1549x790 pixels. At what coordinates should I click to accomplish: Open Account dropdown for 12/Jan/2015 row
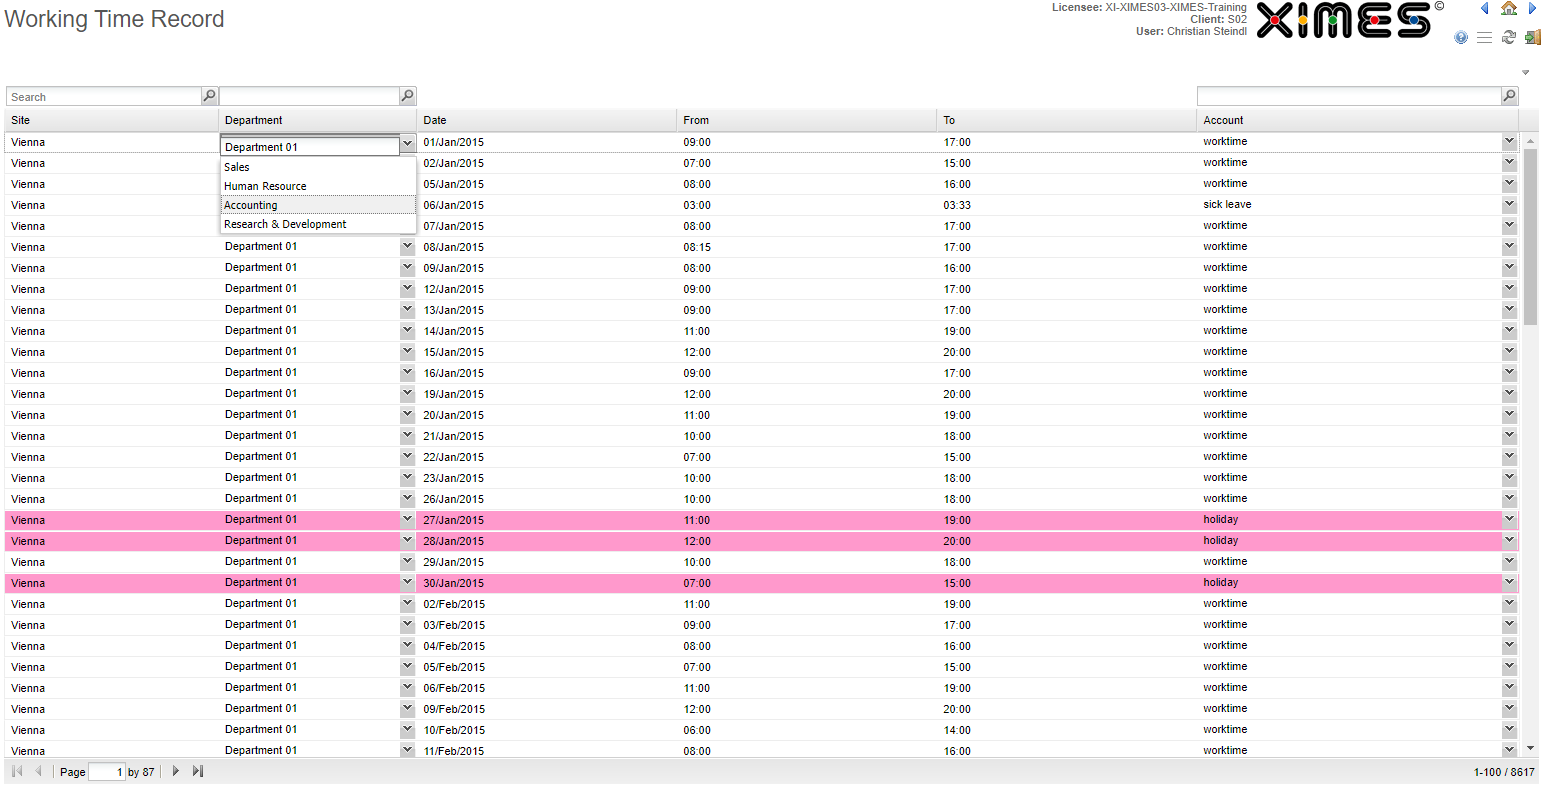click(x=1509, y=288)
